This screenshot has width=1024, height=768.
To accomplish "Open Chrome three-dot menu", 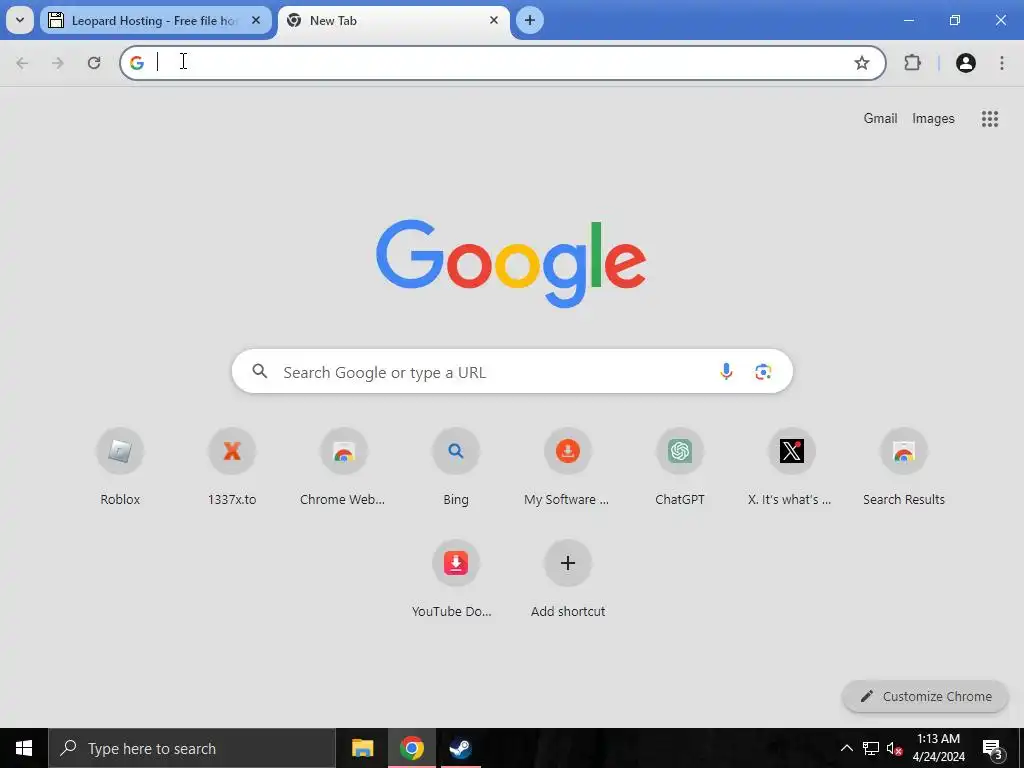I will 1002,63.
